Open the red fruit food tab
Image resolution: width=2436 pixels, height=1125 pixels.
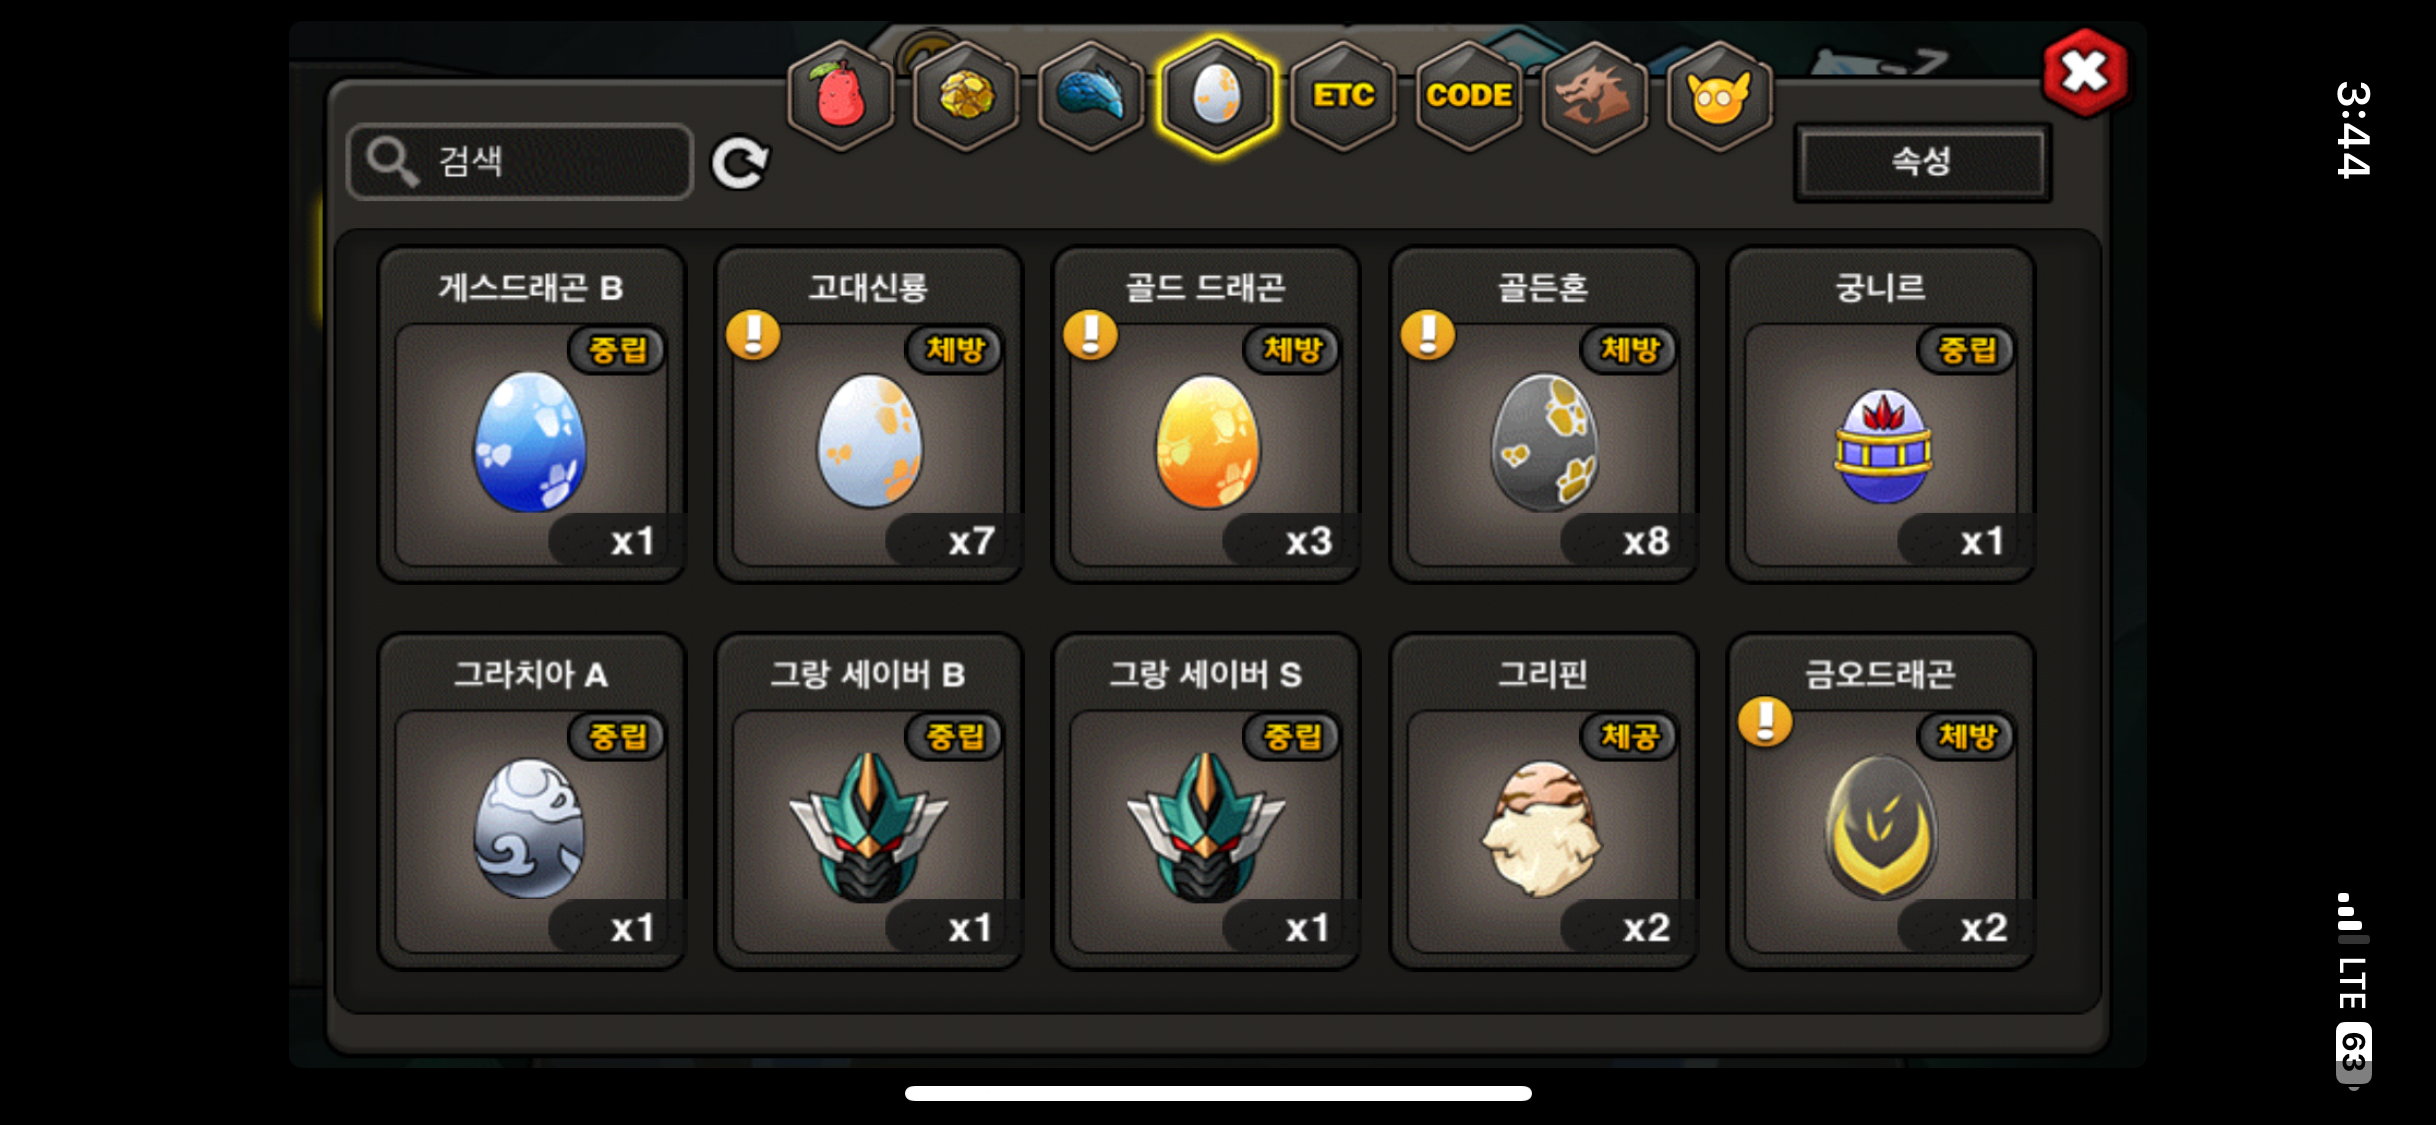(x=840, y=96)
